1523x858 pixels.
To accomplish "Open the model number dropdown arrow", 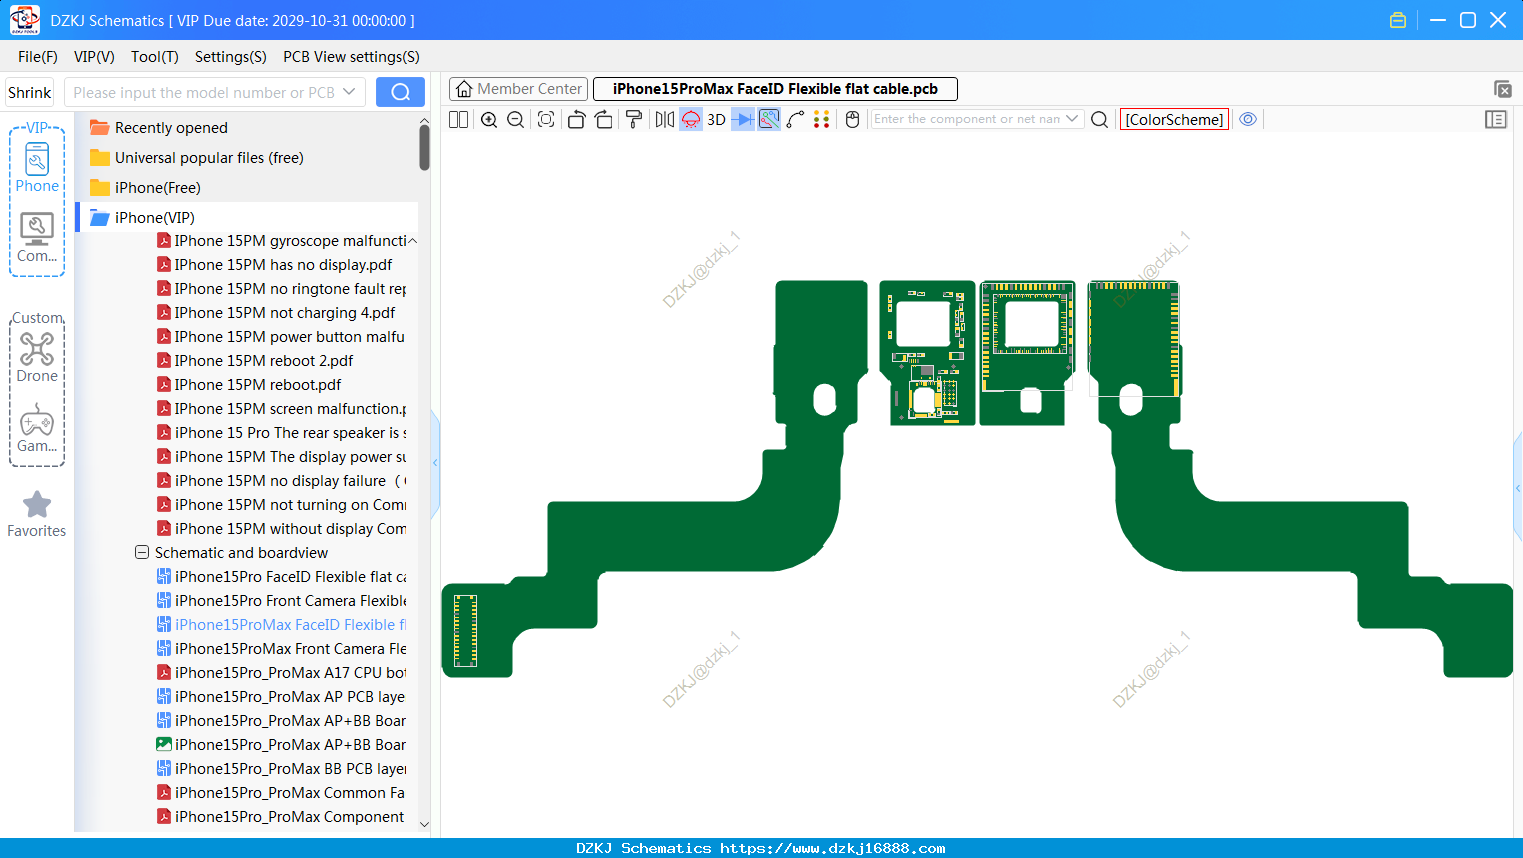I will coord(349,92).
